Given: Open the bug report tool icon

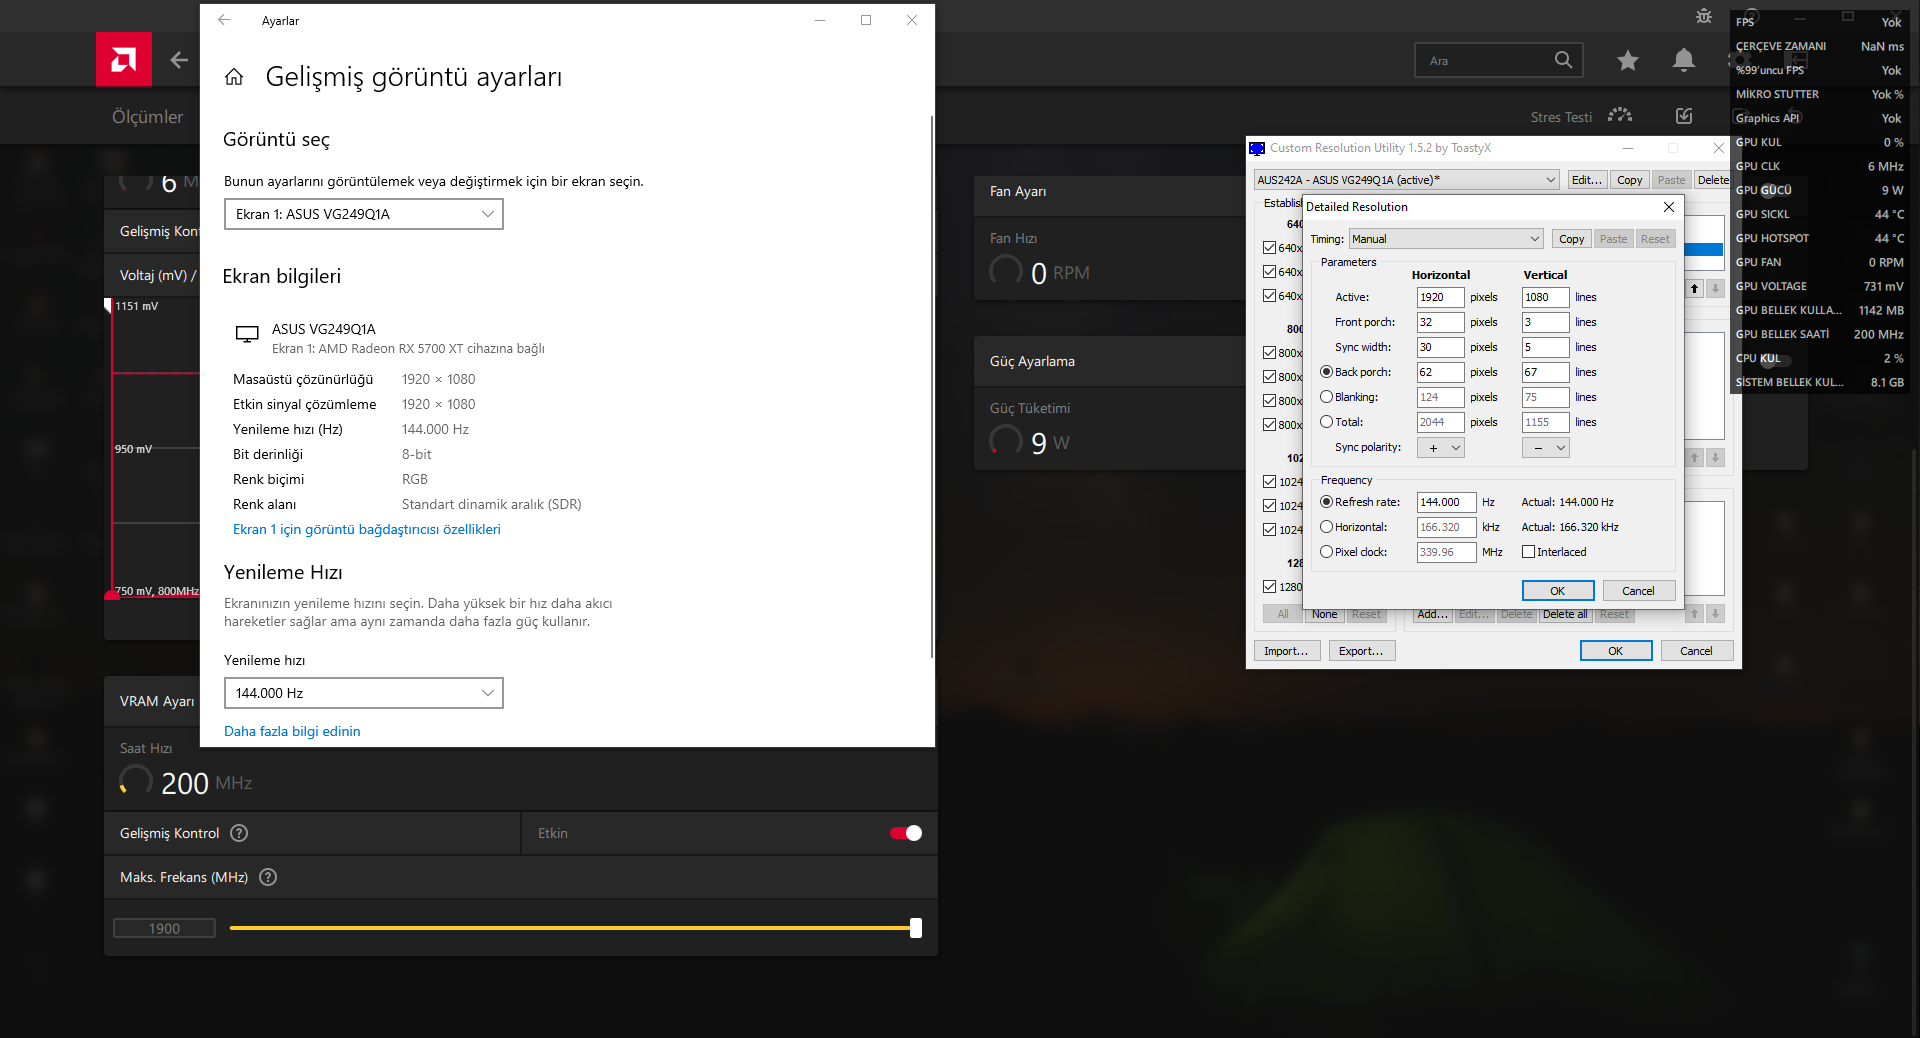Looking at the screenshot, I should point(1704,16).
